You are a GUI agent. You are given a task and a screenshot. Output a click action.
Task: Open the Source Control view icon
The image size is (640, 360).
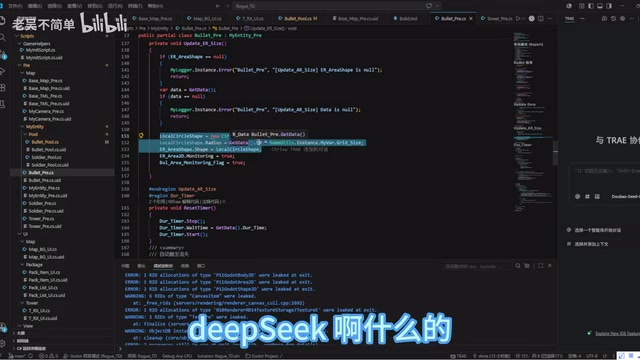[x=2, y=54]
